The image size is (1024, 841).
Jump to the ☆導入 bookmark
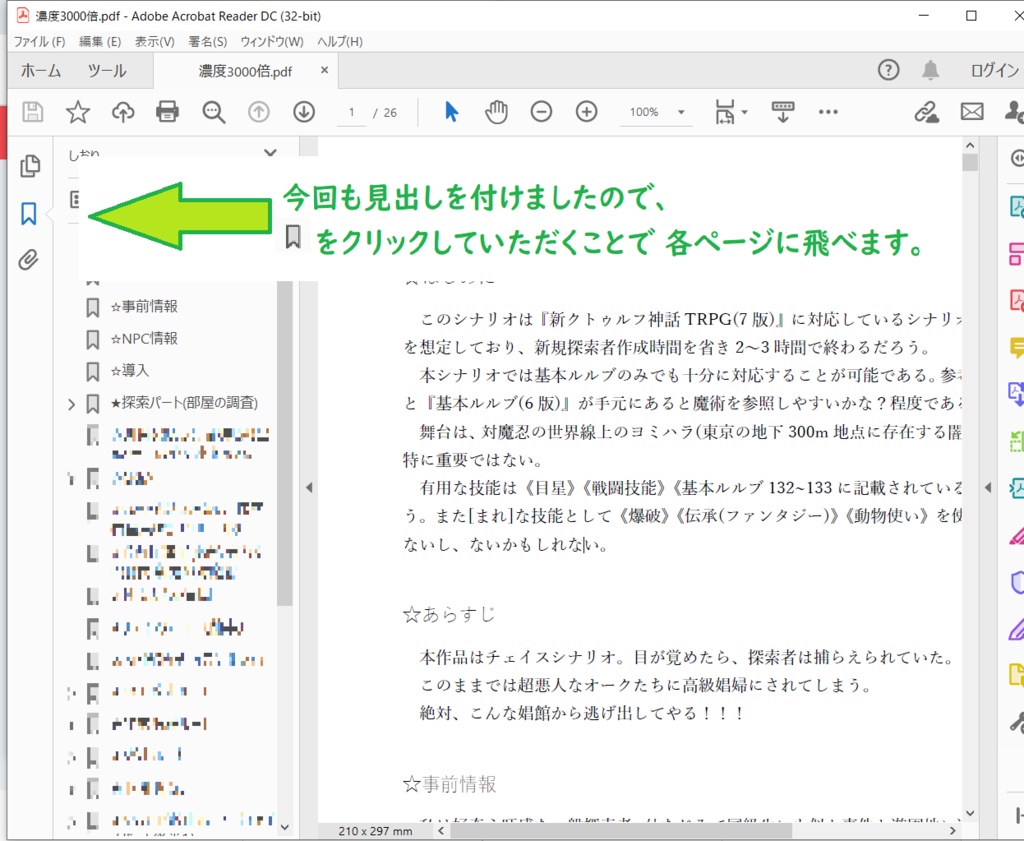129,371
